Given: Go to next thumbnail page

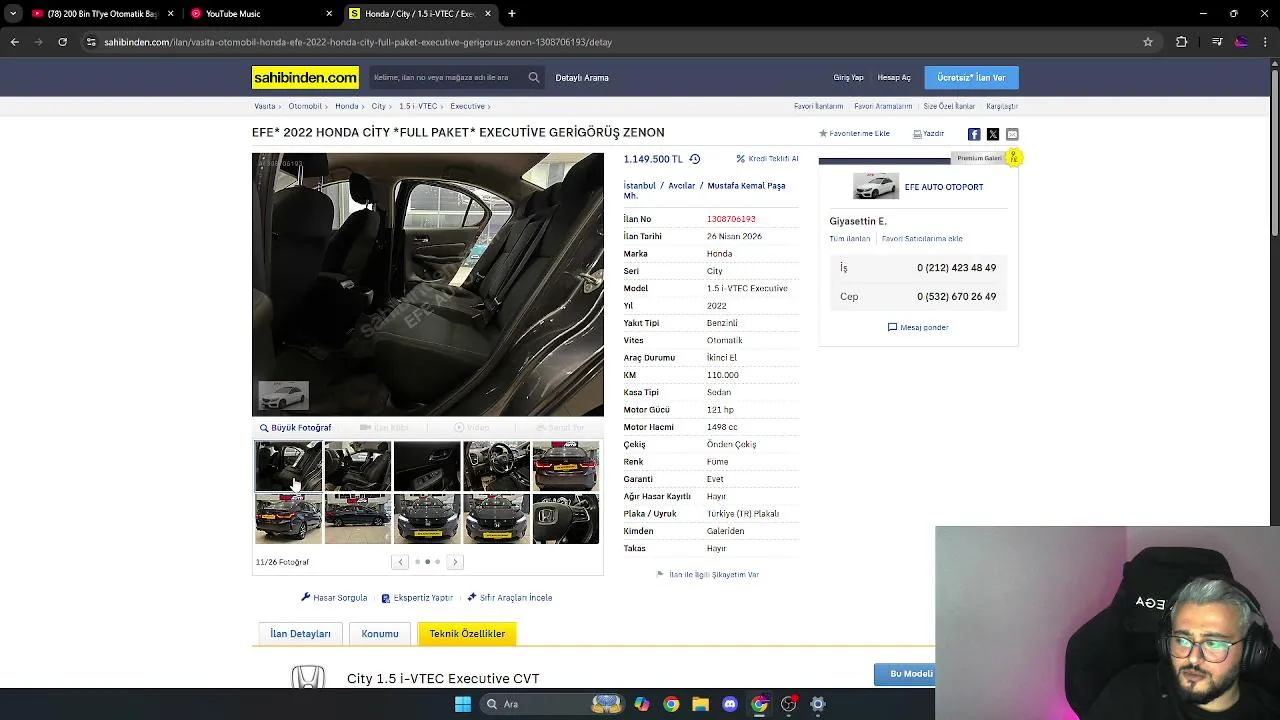Looking at the screenshot, I should [455, 562].
